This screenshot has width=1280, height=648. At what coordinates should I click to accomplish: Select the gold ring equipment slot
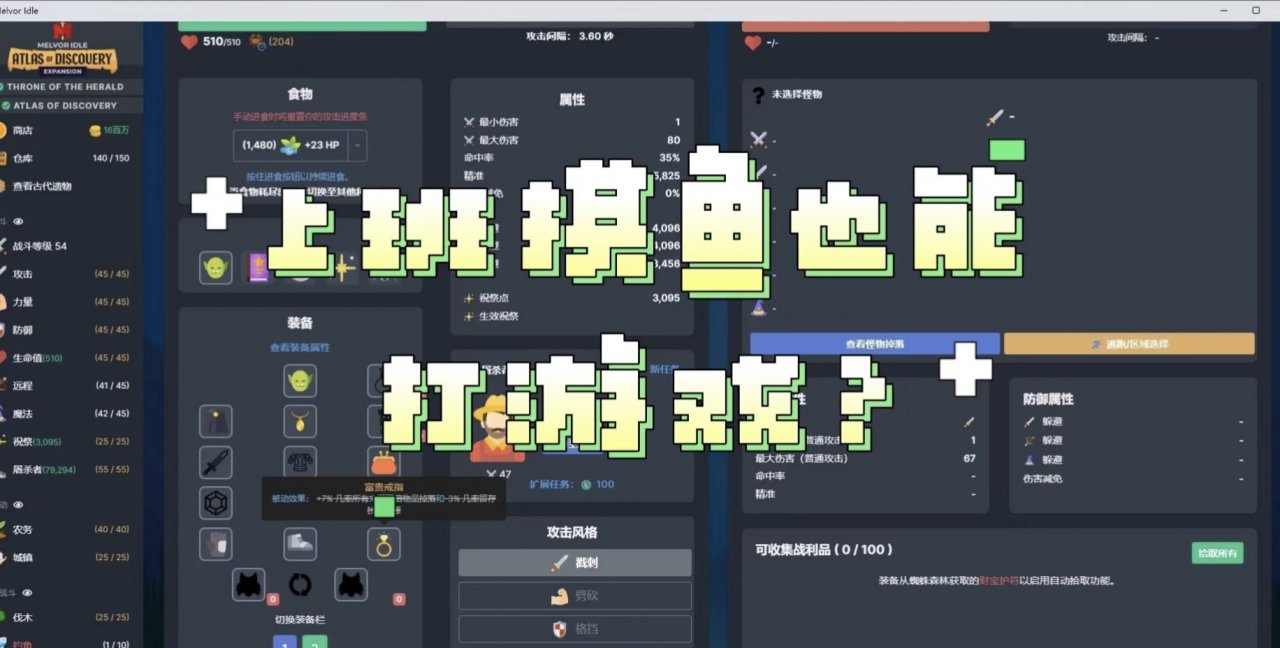pos(384,544)
